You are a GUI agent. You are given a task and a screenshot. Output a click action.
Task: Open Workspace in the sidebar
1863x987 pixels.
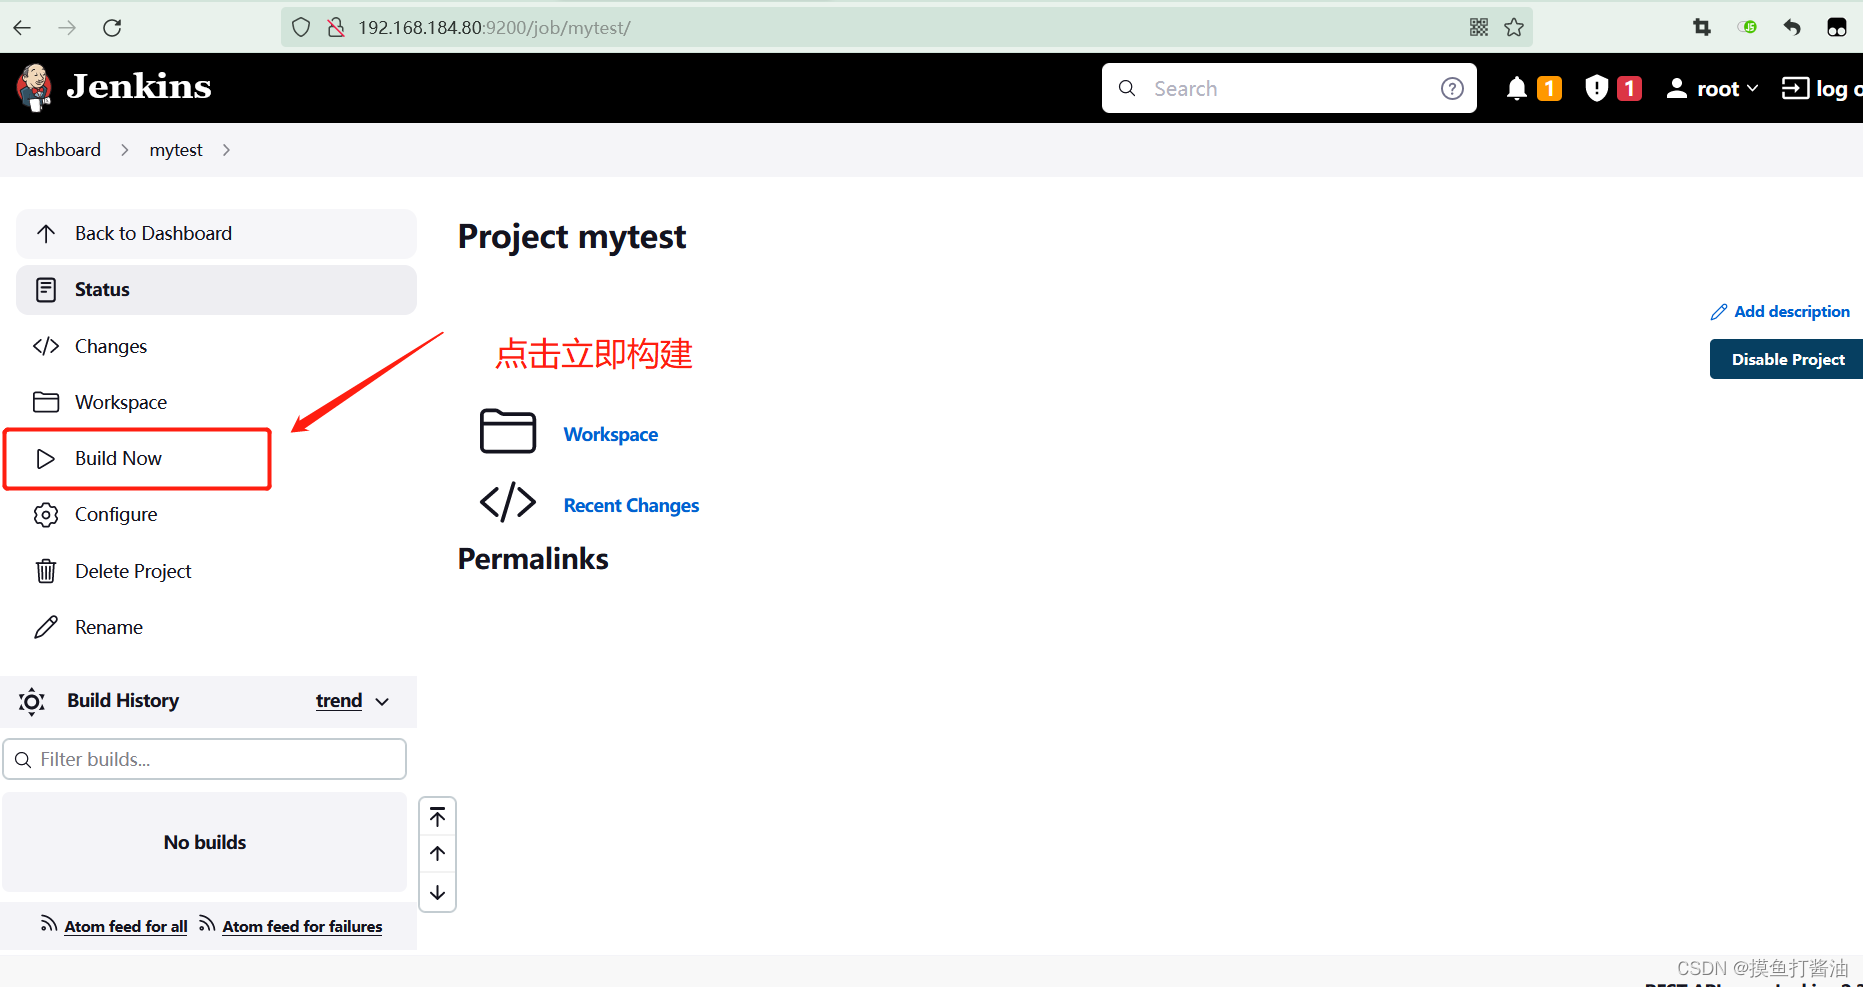(x=216, y=402)
